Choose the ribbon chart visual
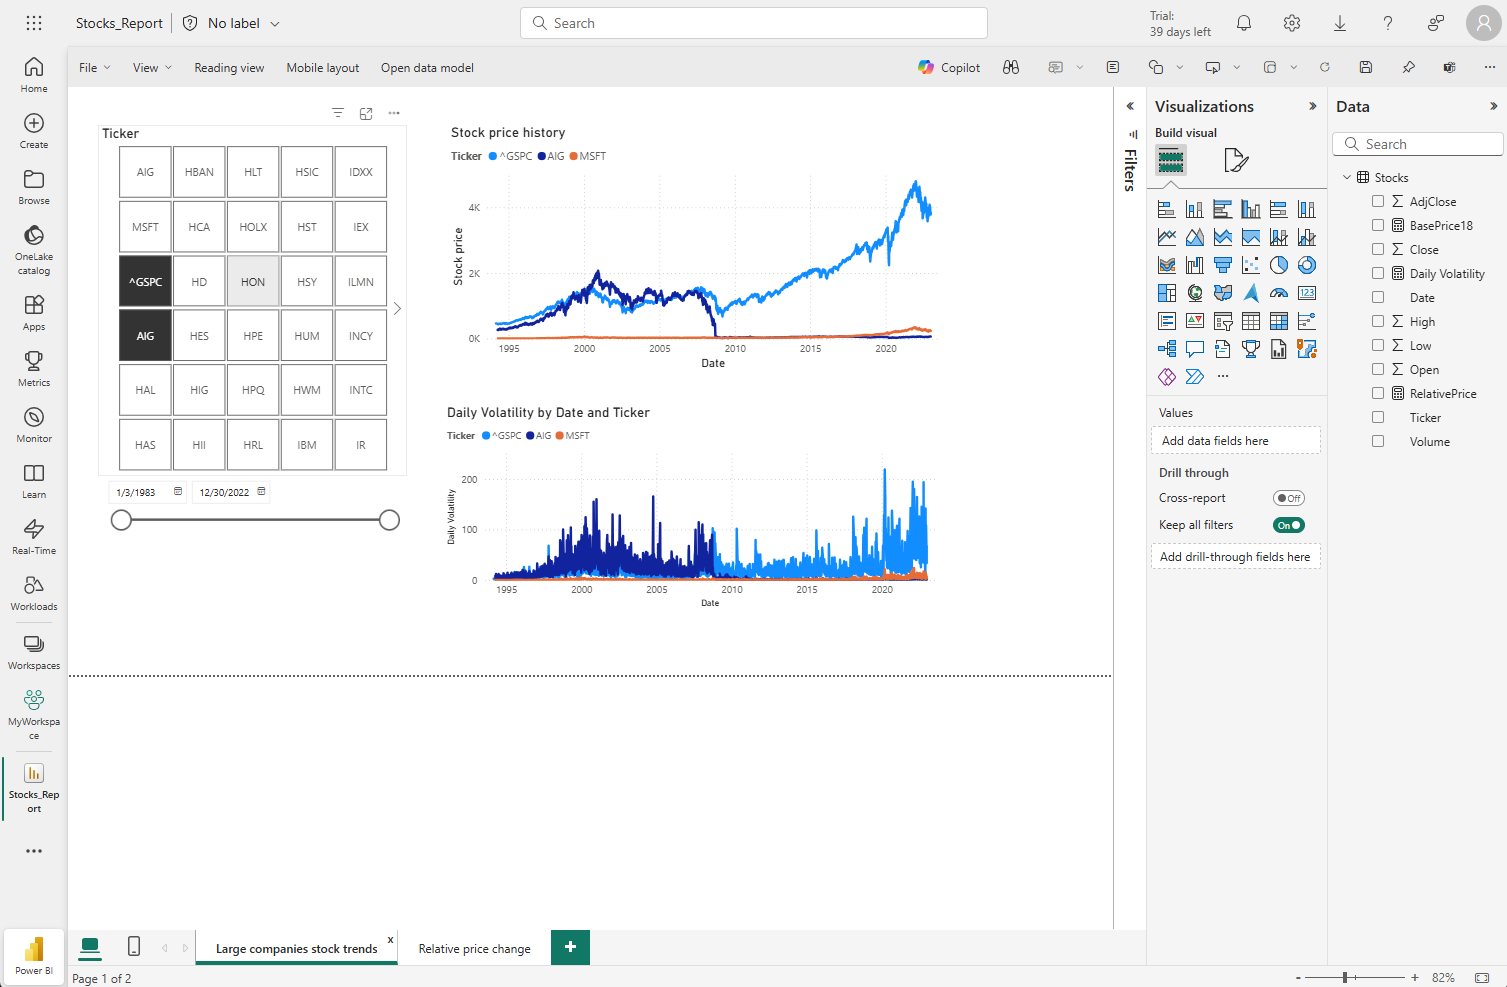The width and height of the screenshot is (1507, 987). pos(1166,265)
